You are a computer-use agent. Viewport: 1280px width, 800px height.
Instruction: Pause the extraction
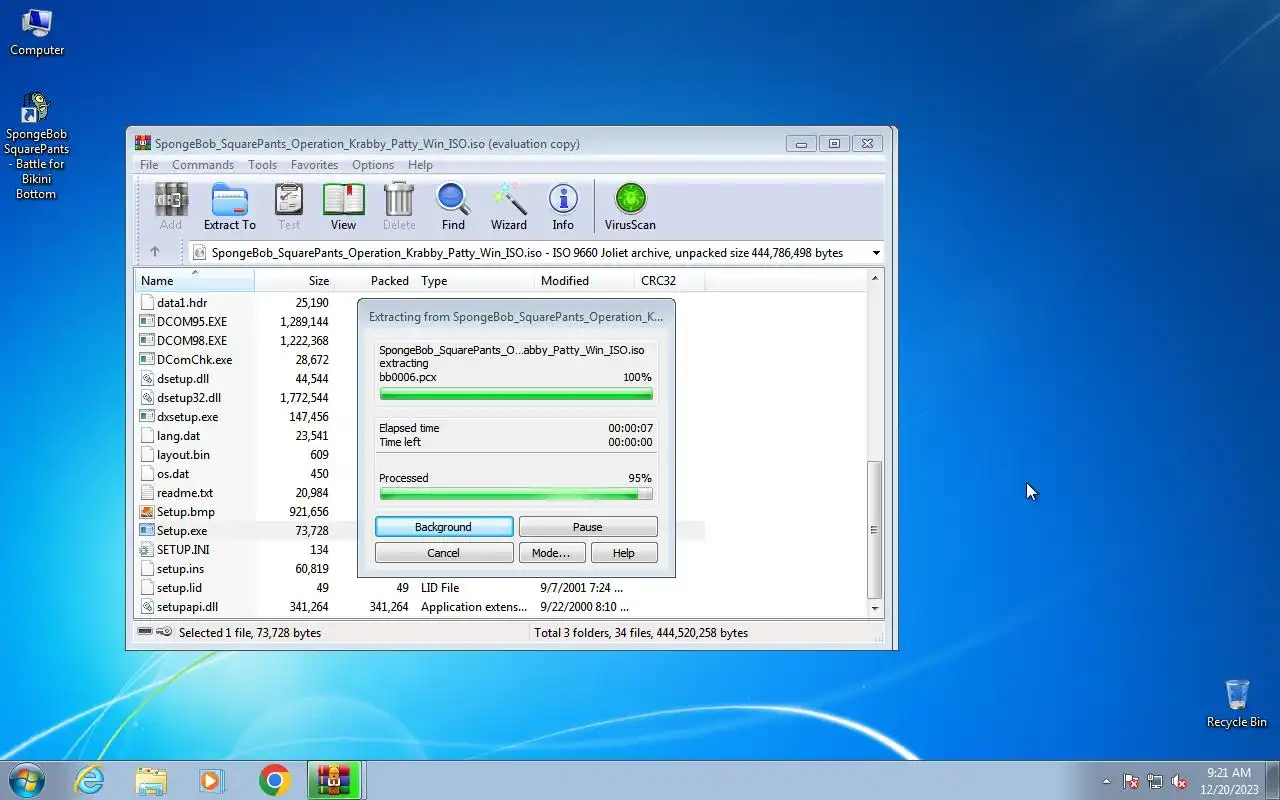[x=588, y=527]
